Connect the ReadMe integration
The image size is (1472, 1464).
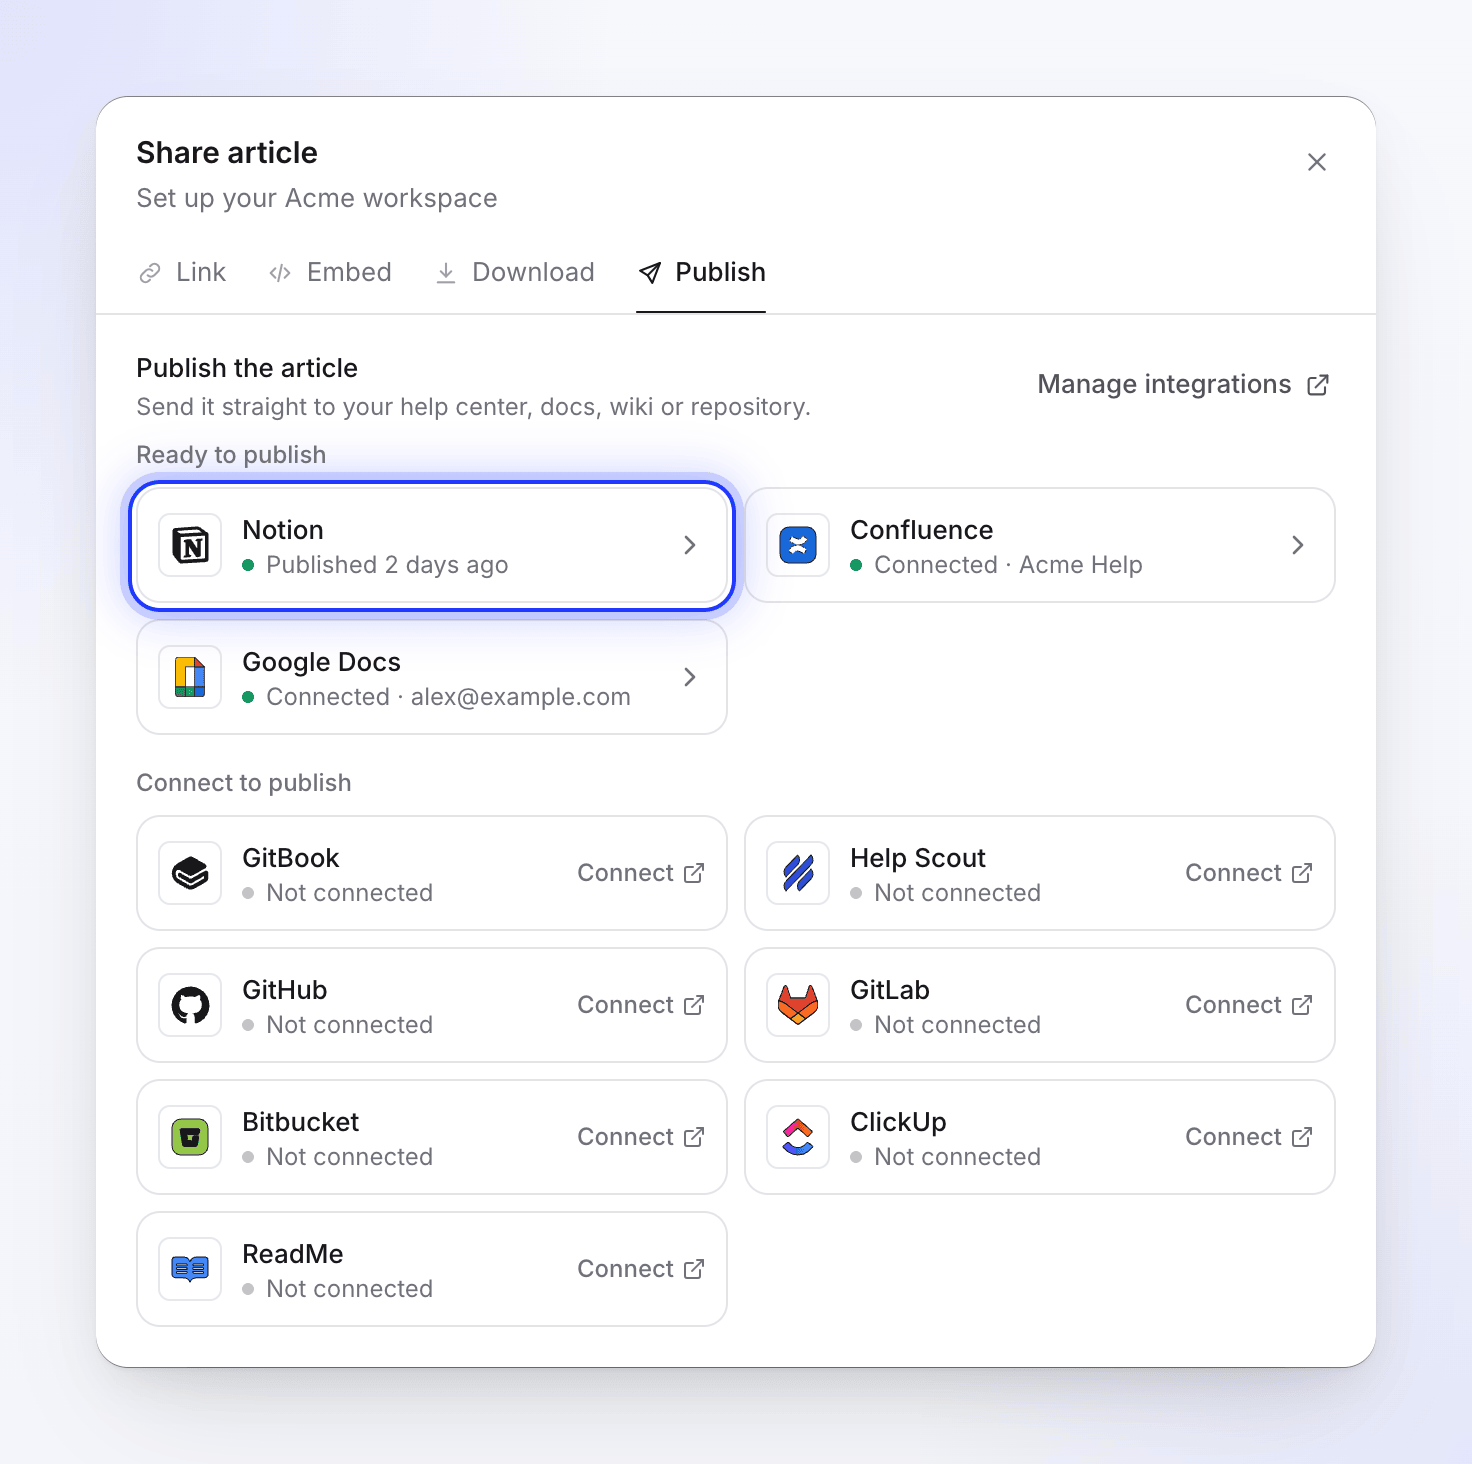tap(641, 1269)
